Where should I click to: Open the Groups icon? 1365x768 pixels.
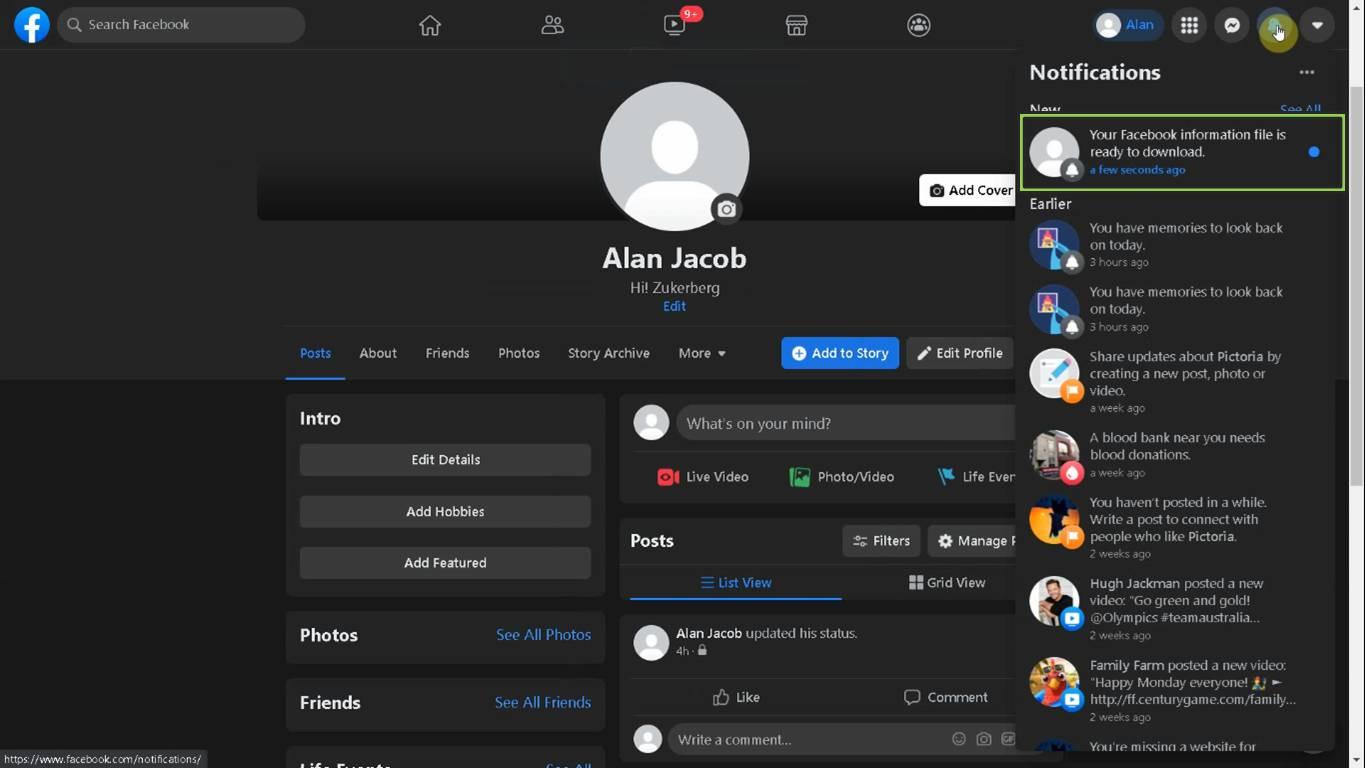tap(919, 25)
